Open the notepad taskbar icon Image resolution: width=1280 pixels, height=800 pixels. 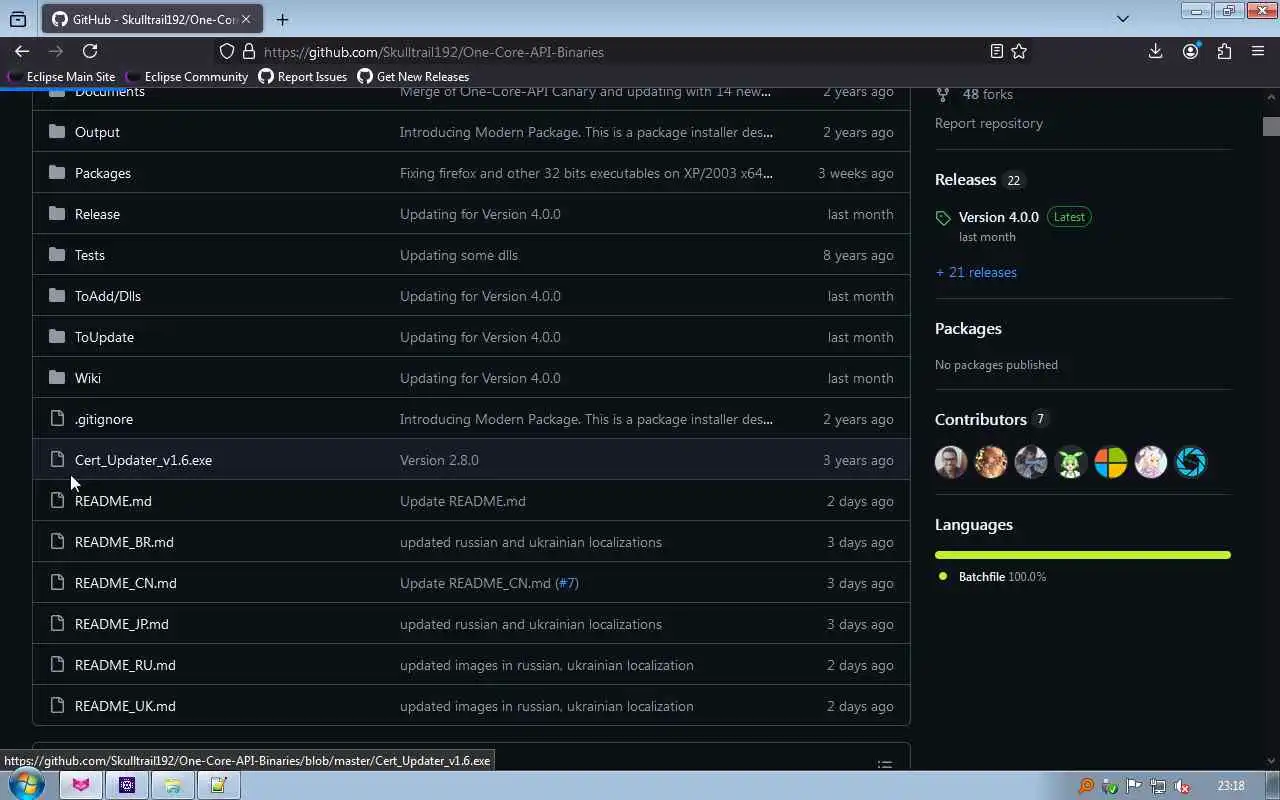[218, 785]
